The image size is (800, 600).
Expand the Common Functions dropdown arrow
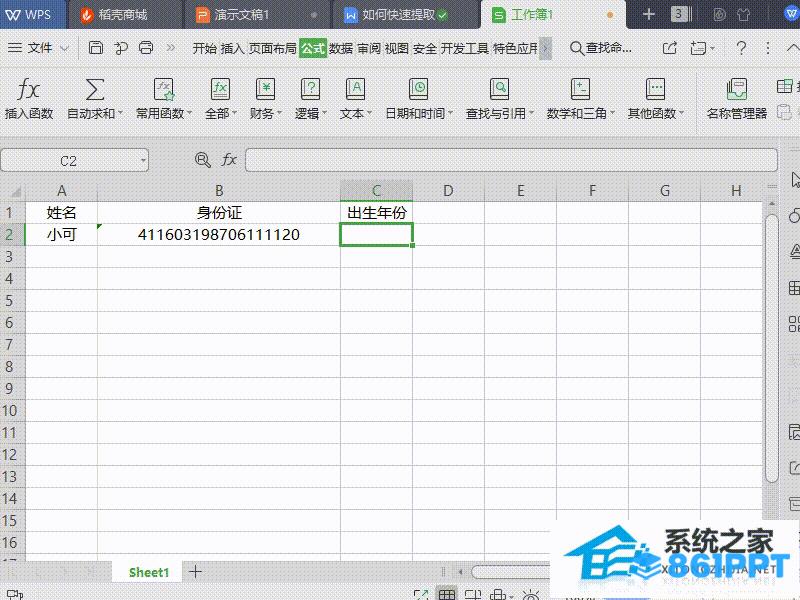(x=189, y=113)
